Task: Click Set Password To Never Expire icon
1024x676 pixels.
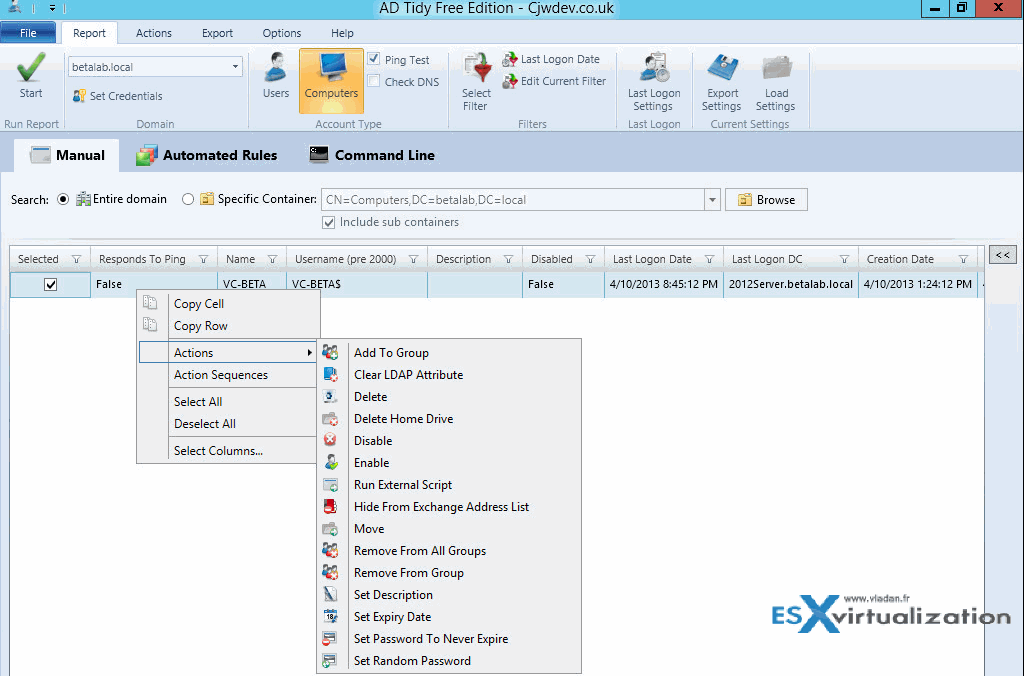Action: tap(330, 639)
